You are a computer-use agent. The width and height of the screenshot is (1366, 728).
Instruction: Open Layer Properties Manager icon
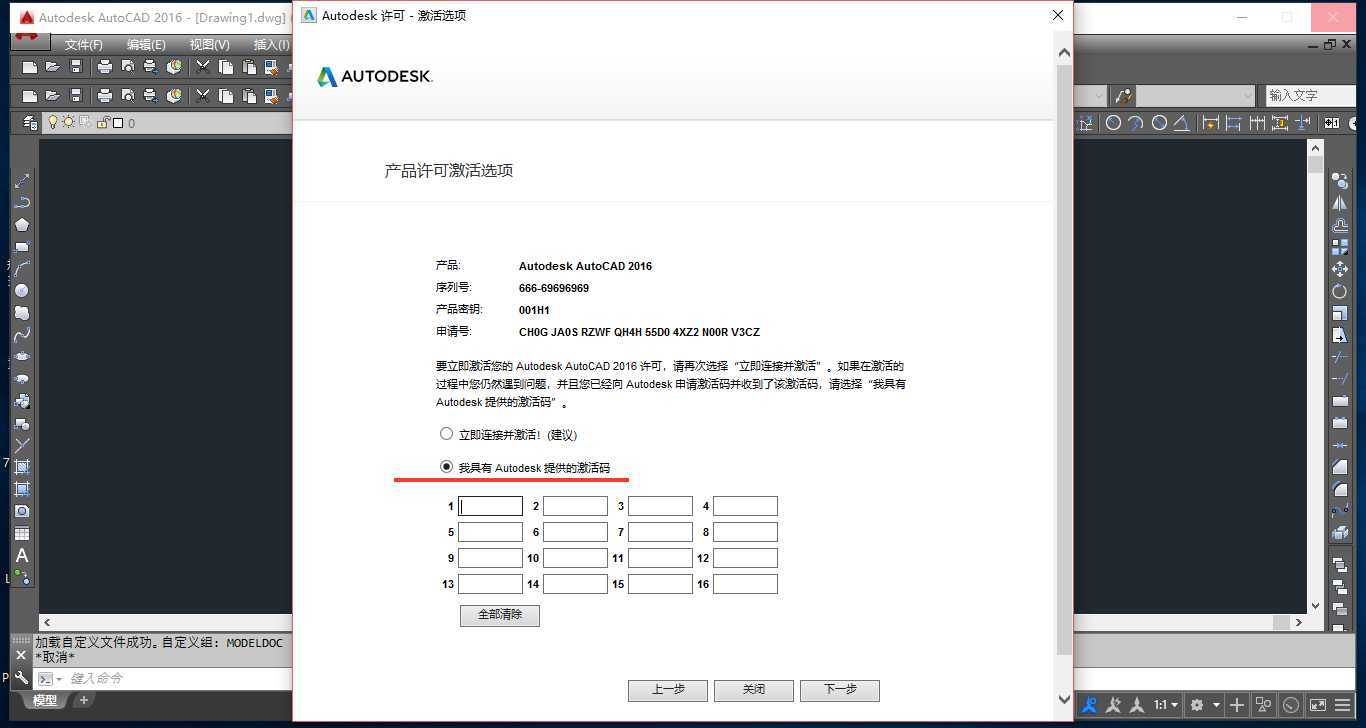click(x=30, y=123)
